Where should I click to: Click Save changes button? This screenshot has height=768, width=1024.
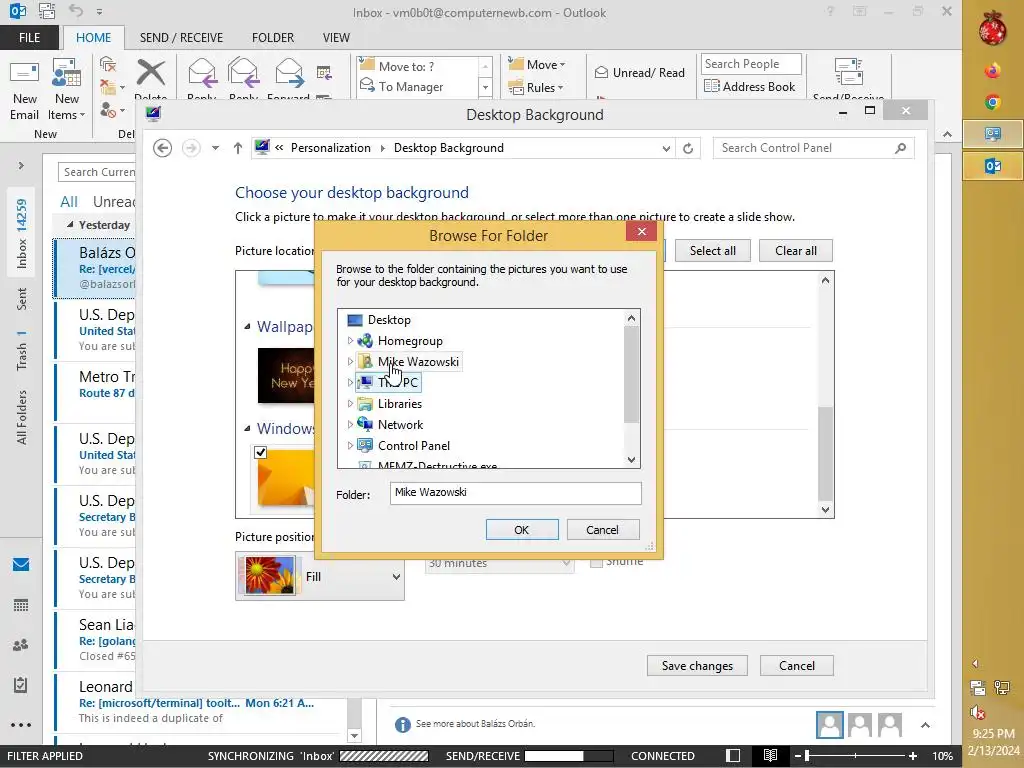[697, 665]
